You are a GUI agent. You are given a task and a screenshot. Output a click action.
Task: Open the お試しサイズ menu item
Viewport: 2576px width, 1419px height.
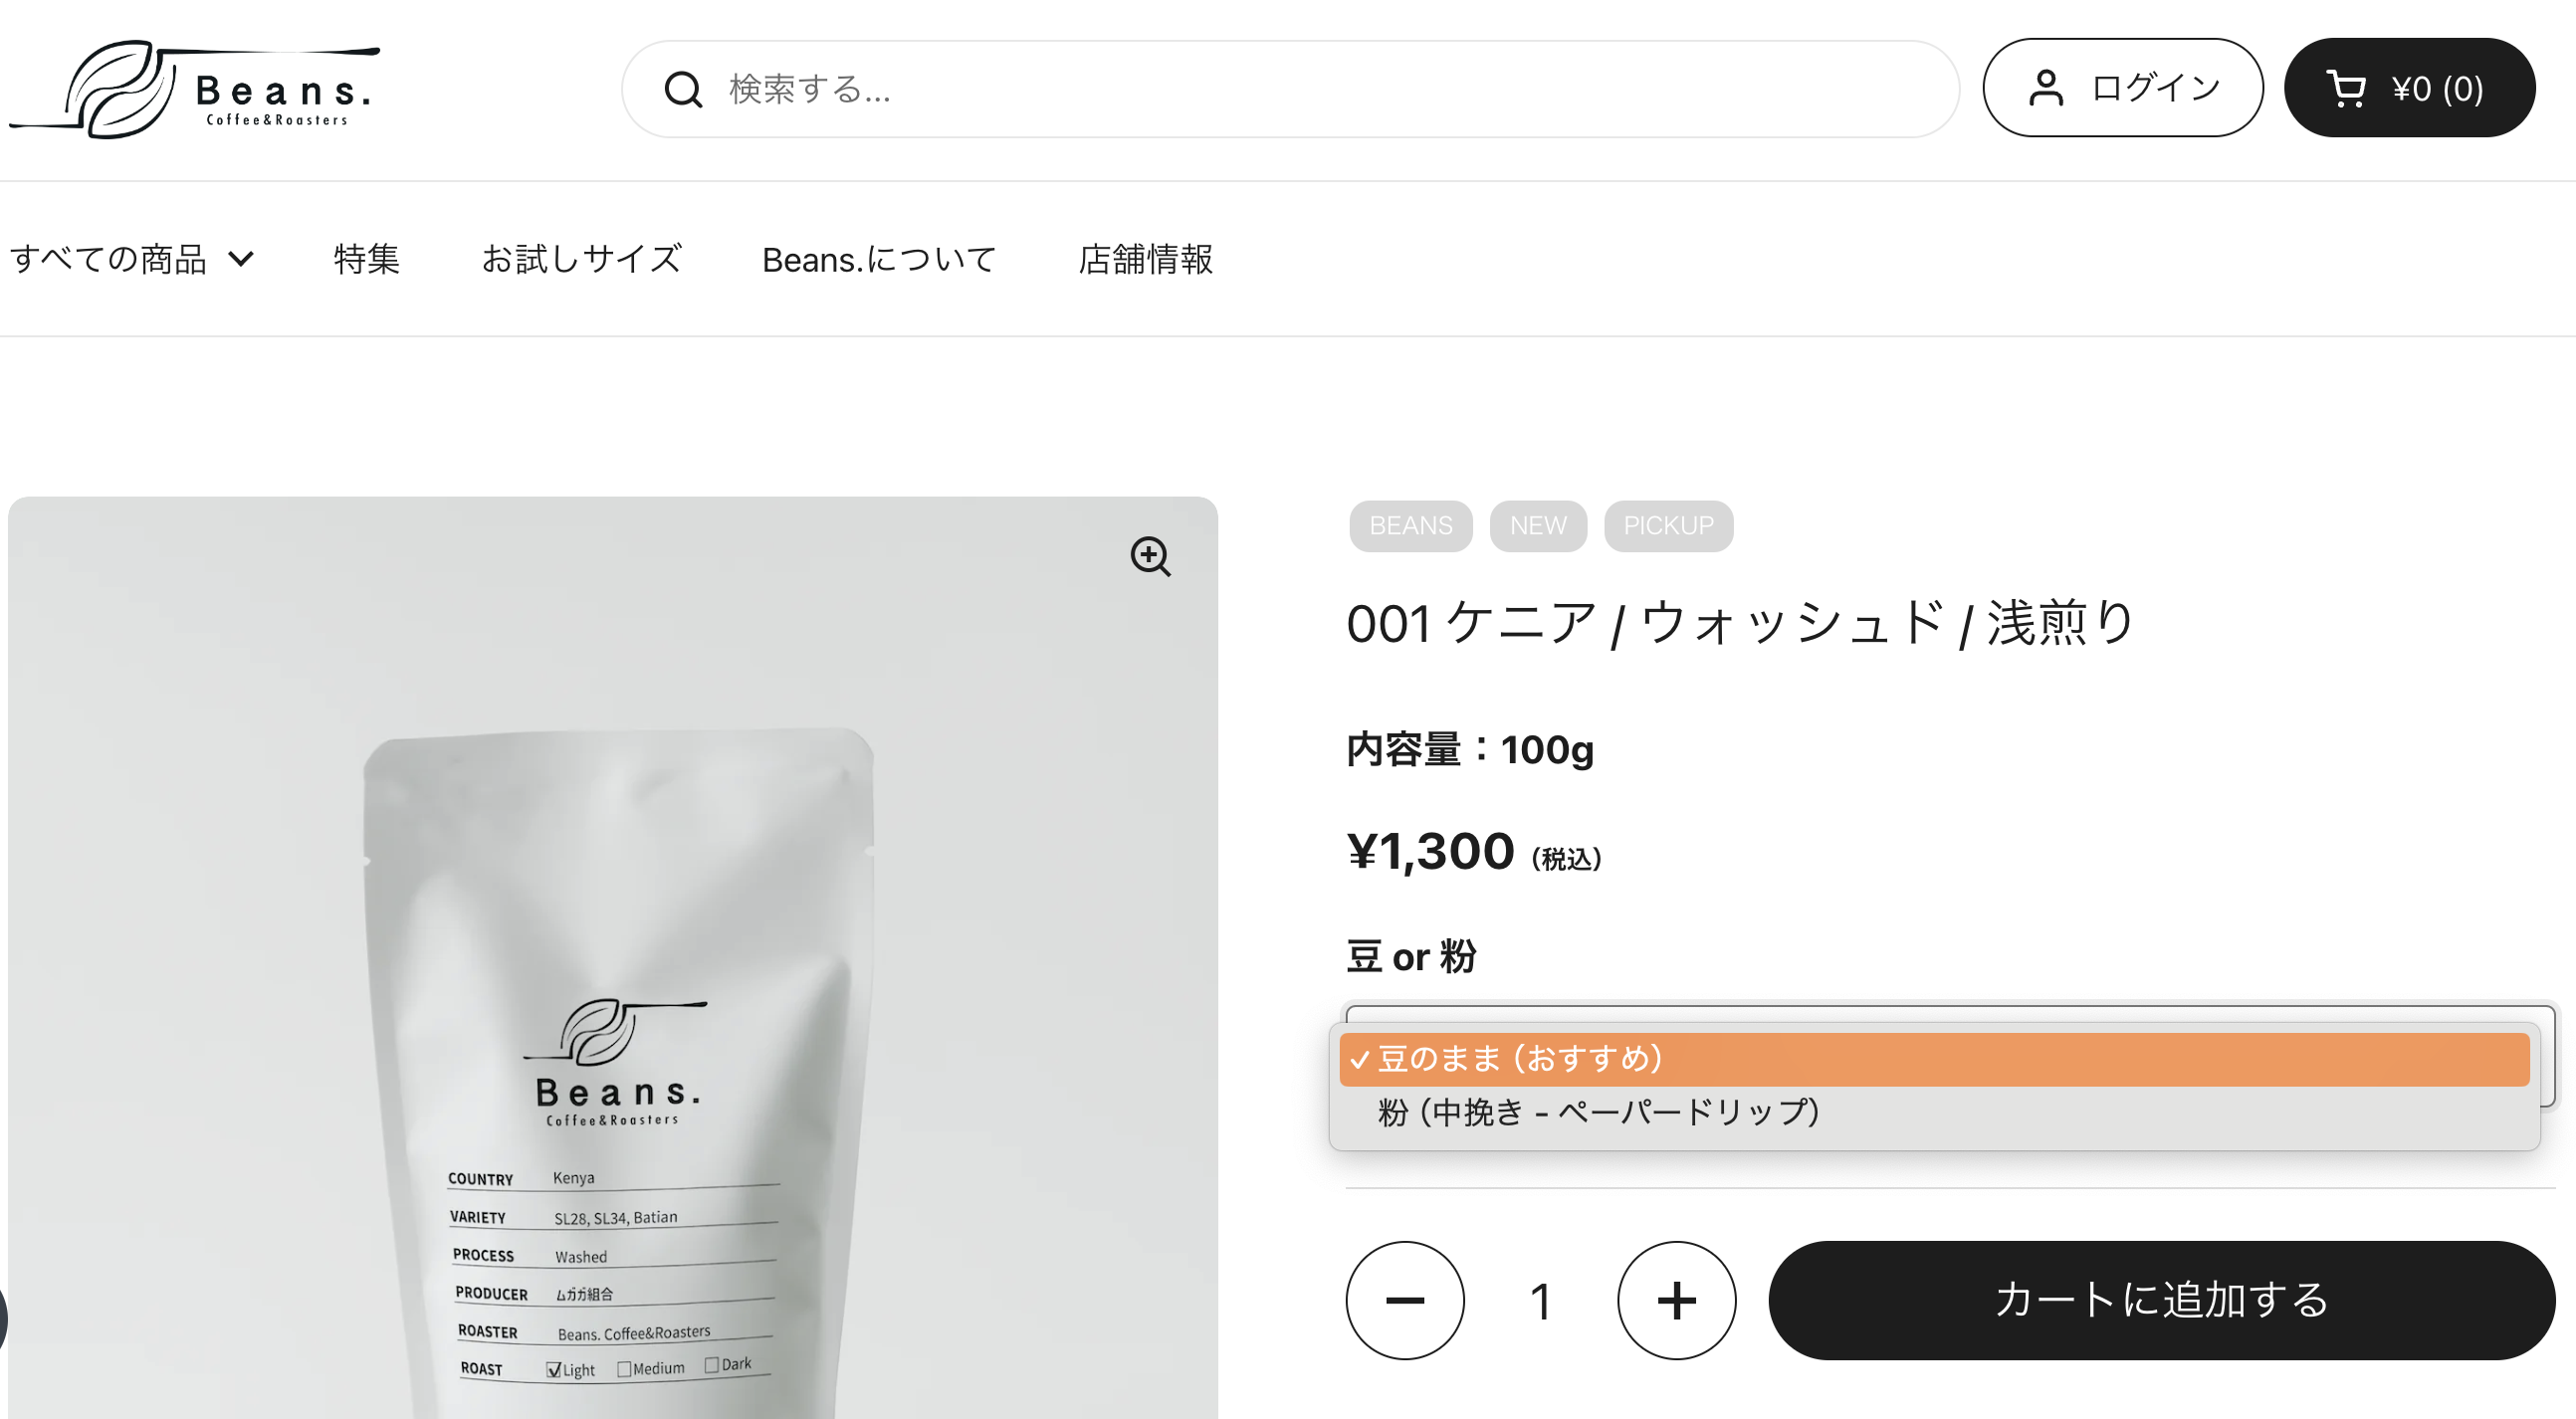pyautogui.click(x=581, y=259)
